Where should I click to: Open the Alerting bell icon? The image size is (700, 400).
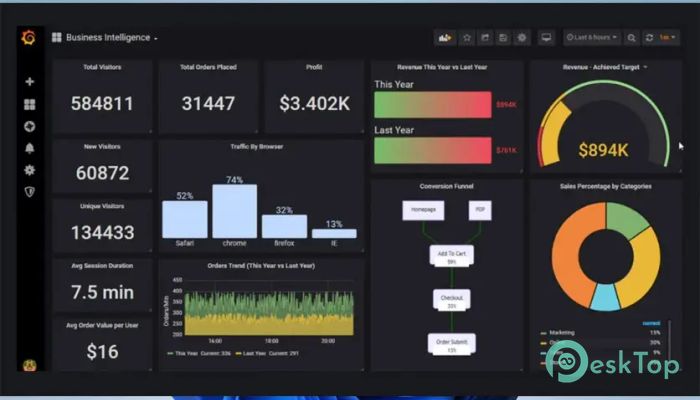coord(29,148)
